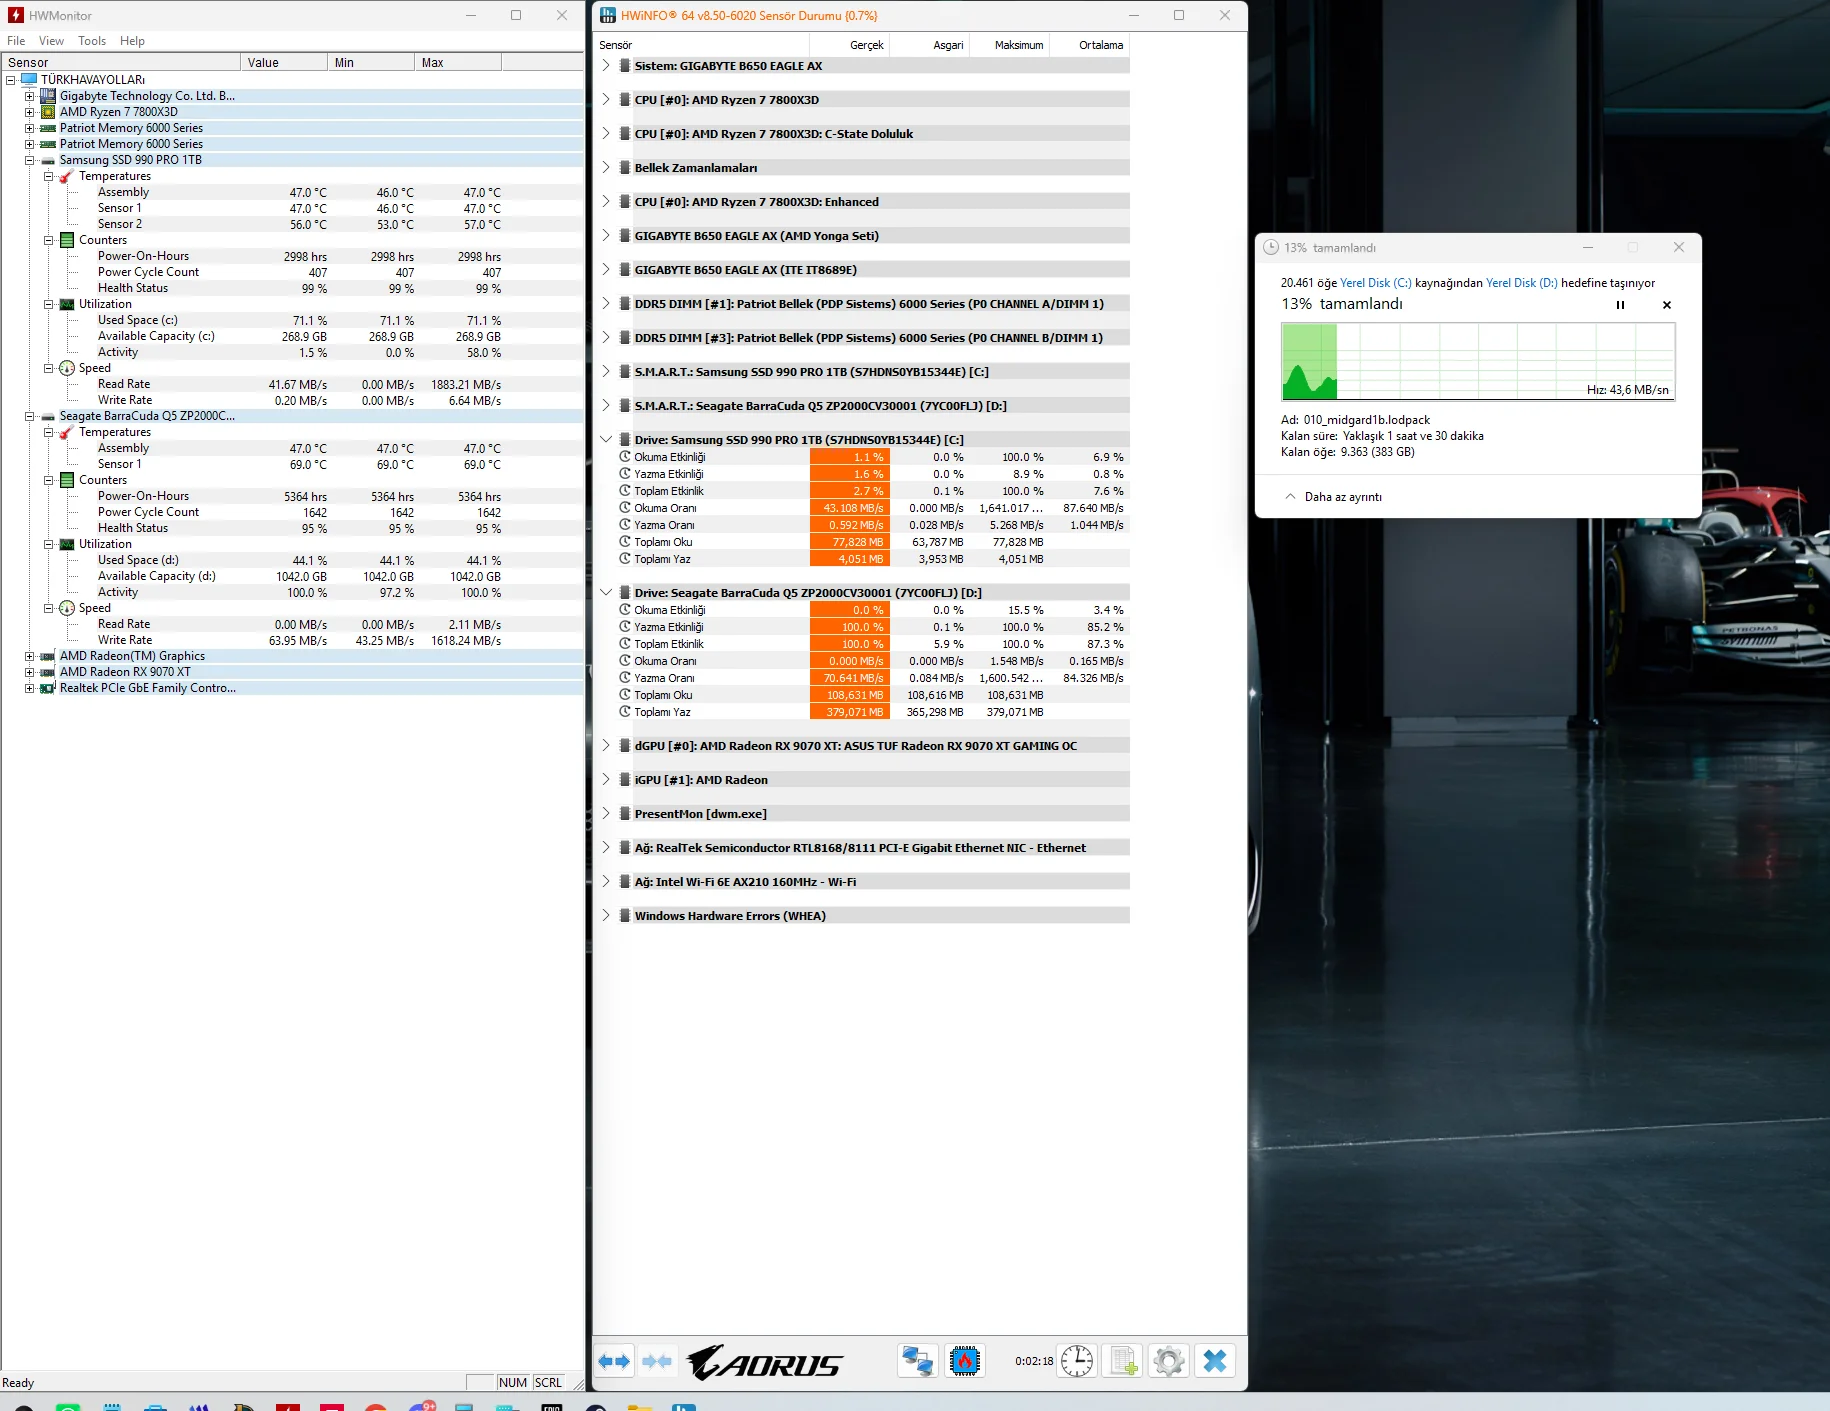Collapse Samsung SSD 990 PRO 1TB node
This screenshot has height=1411, width=1830.
30,160
